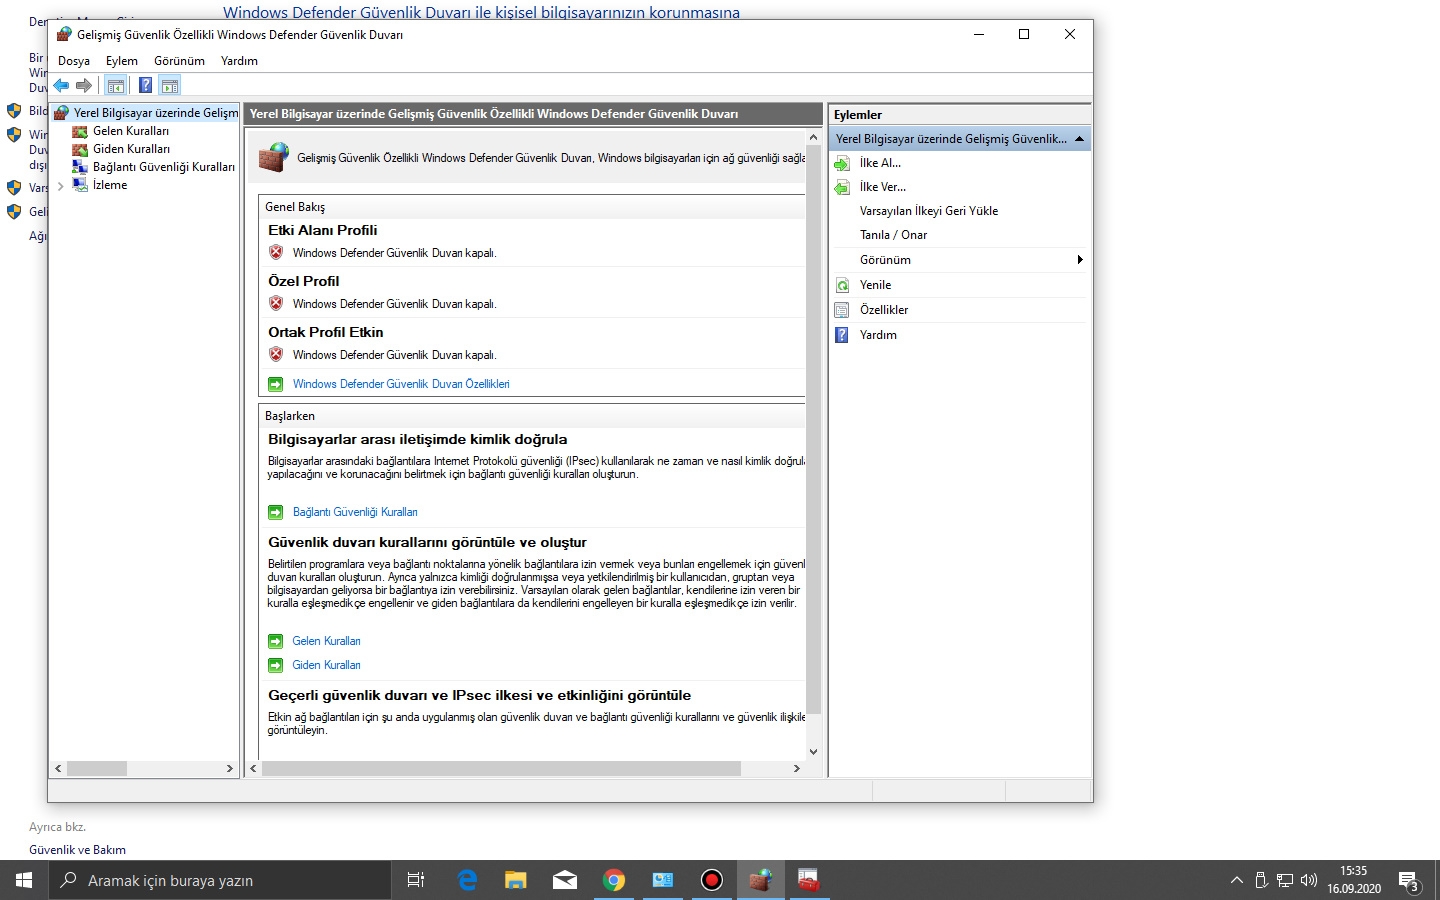Select the Gelen Kuralları node in the tree
Screen dimensions: 1440x900
[130, 131]
